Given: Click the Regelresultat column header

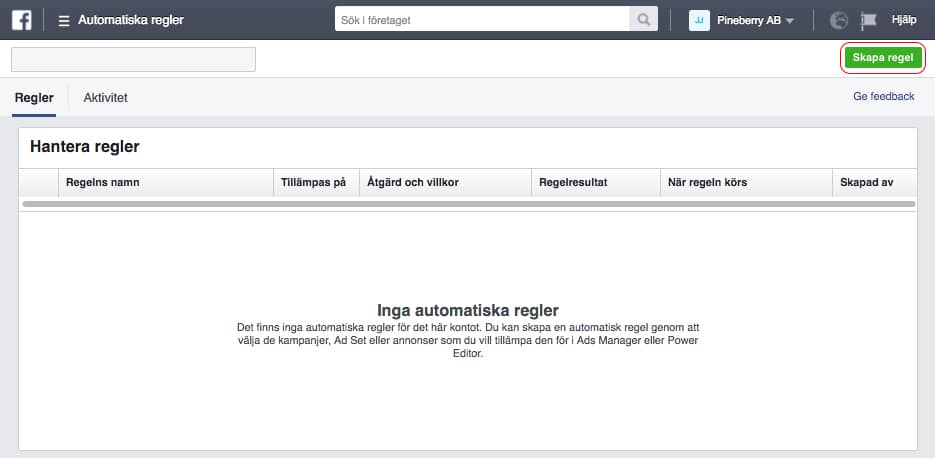Looking at the screenshot, I should pyautogui.click(x=596, y=182).
